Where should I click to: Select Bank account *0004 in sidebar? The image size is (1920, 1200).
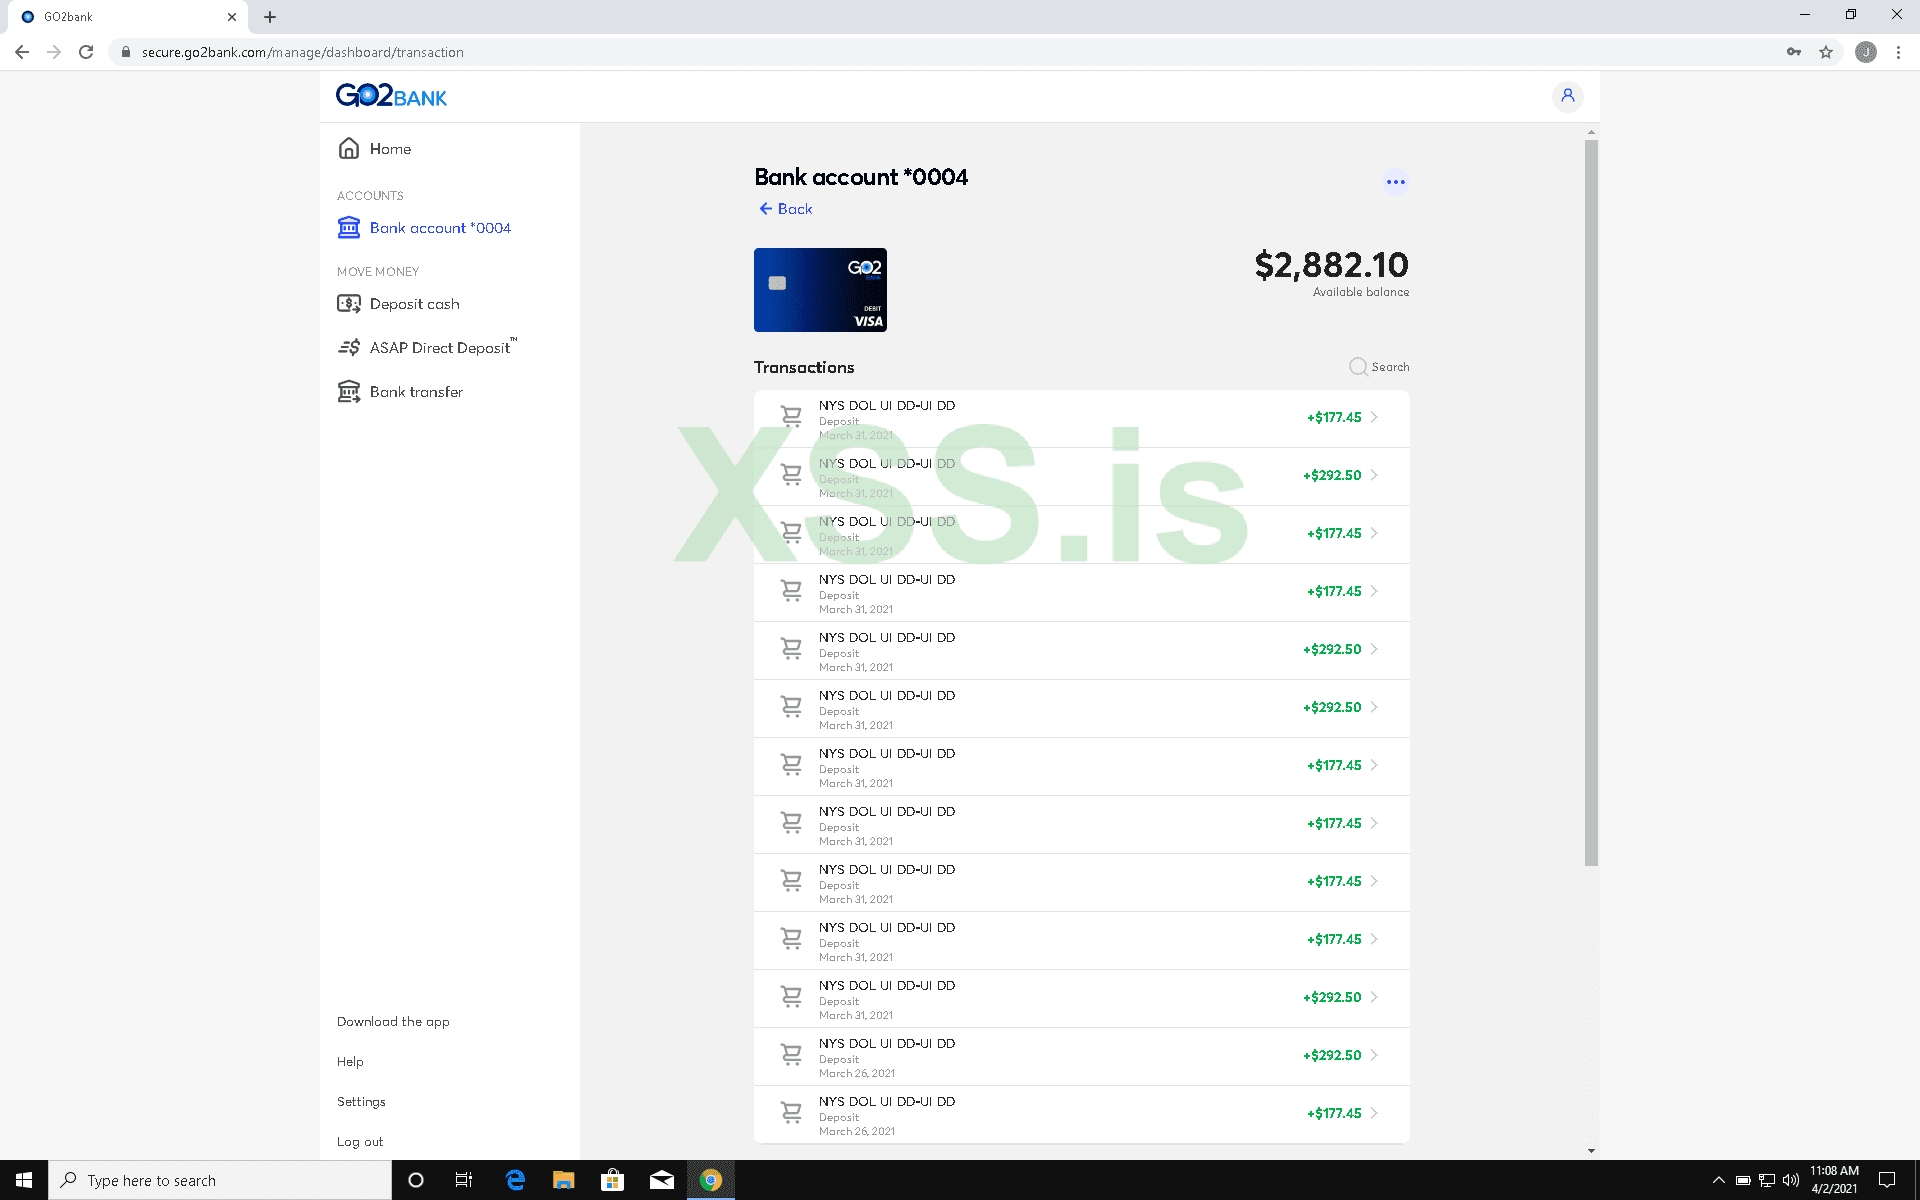pos(439,228)
